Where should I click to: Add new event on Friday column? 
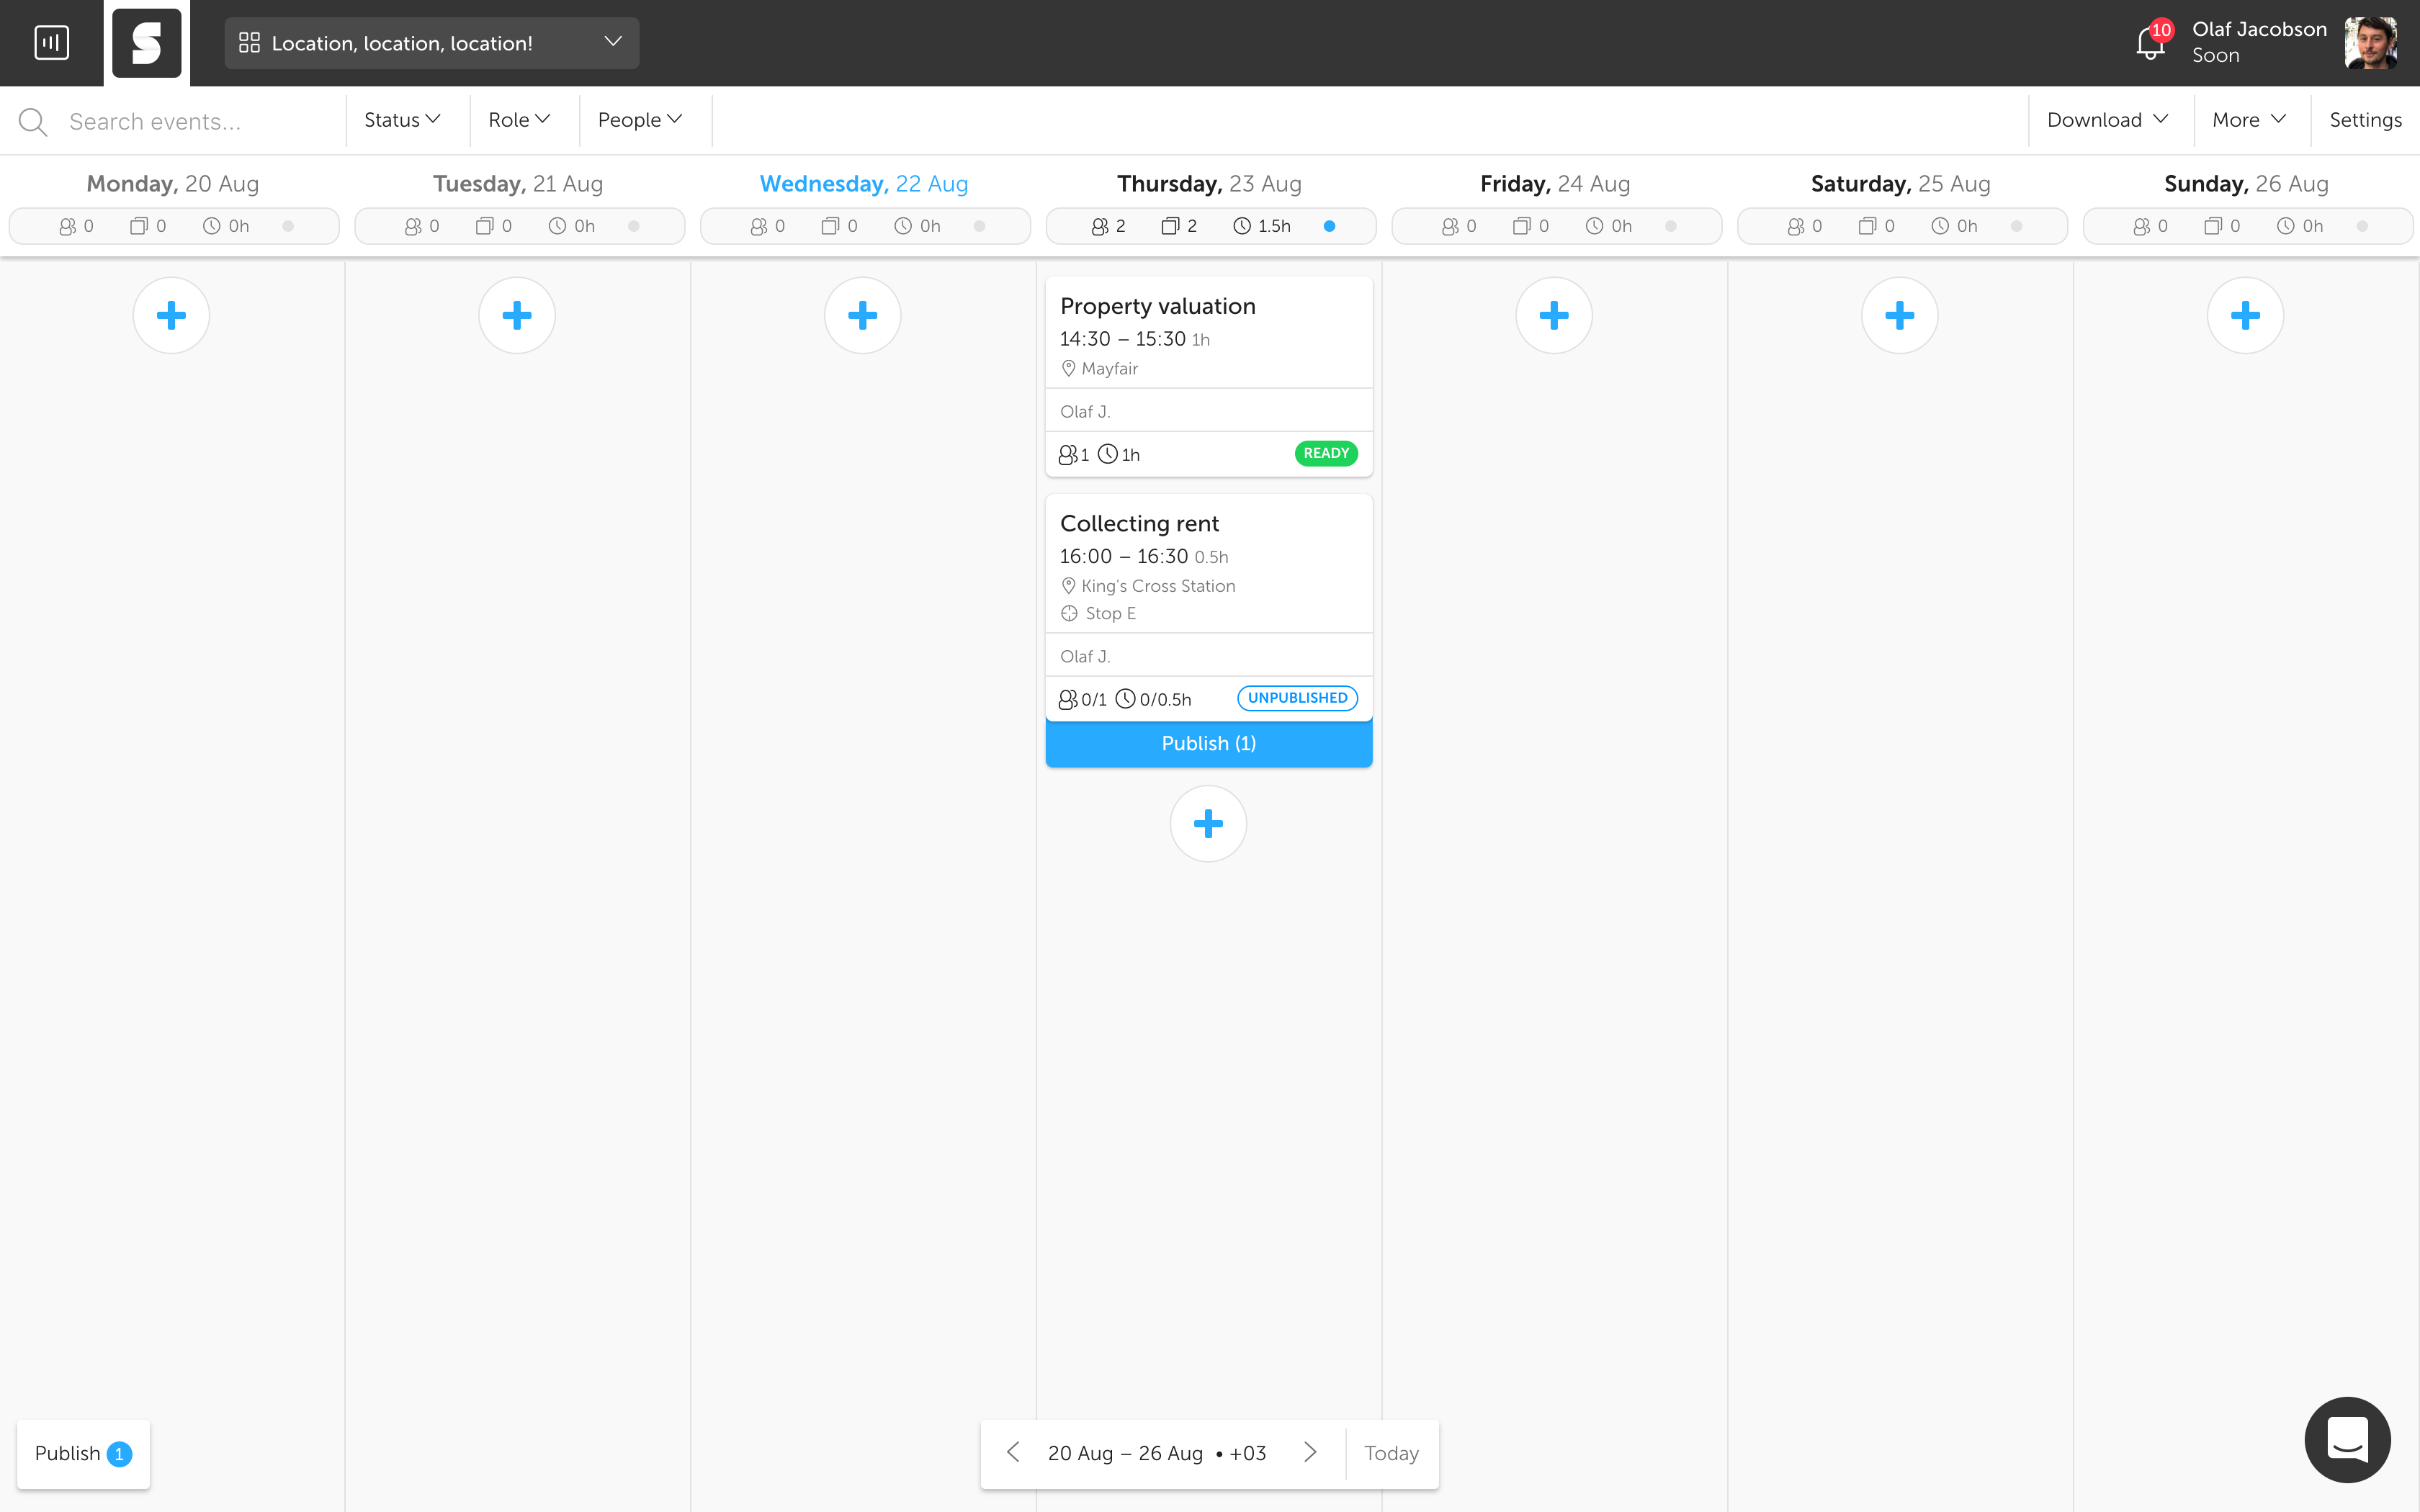click(x=1554, y=316)
